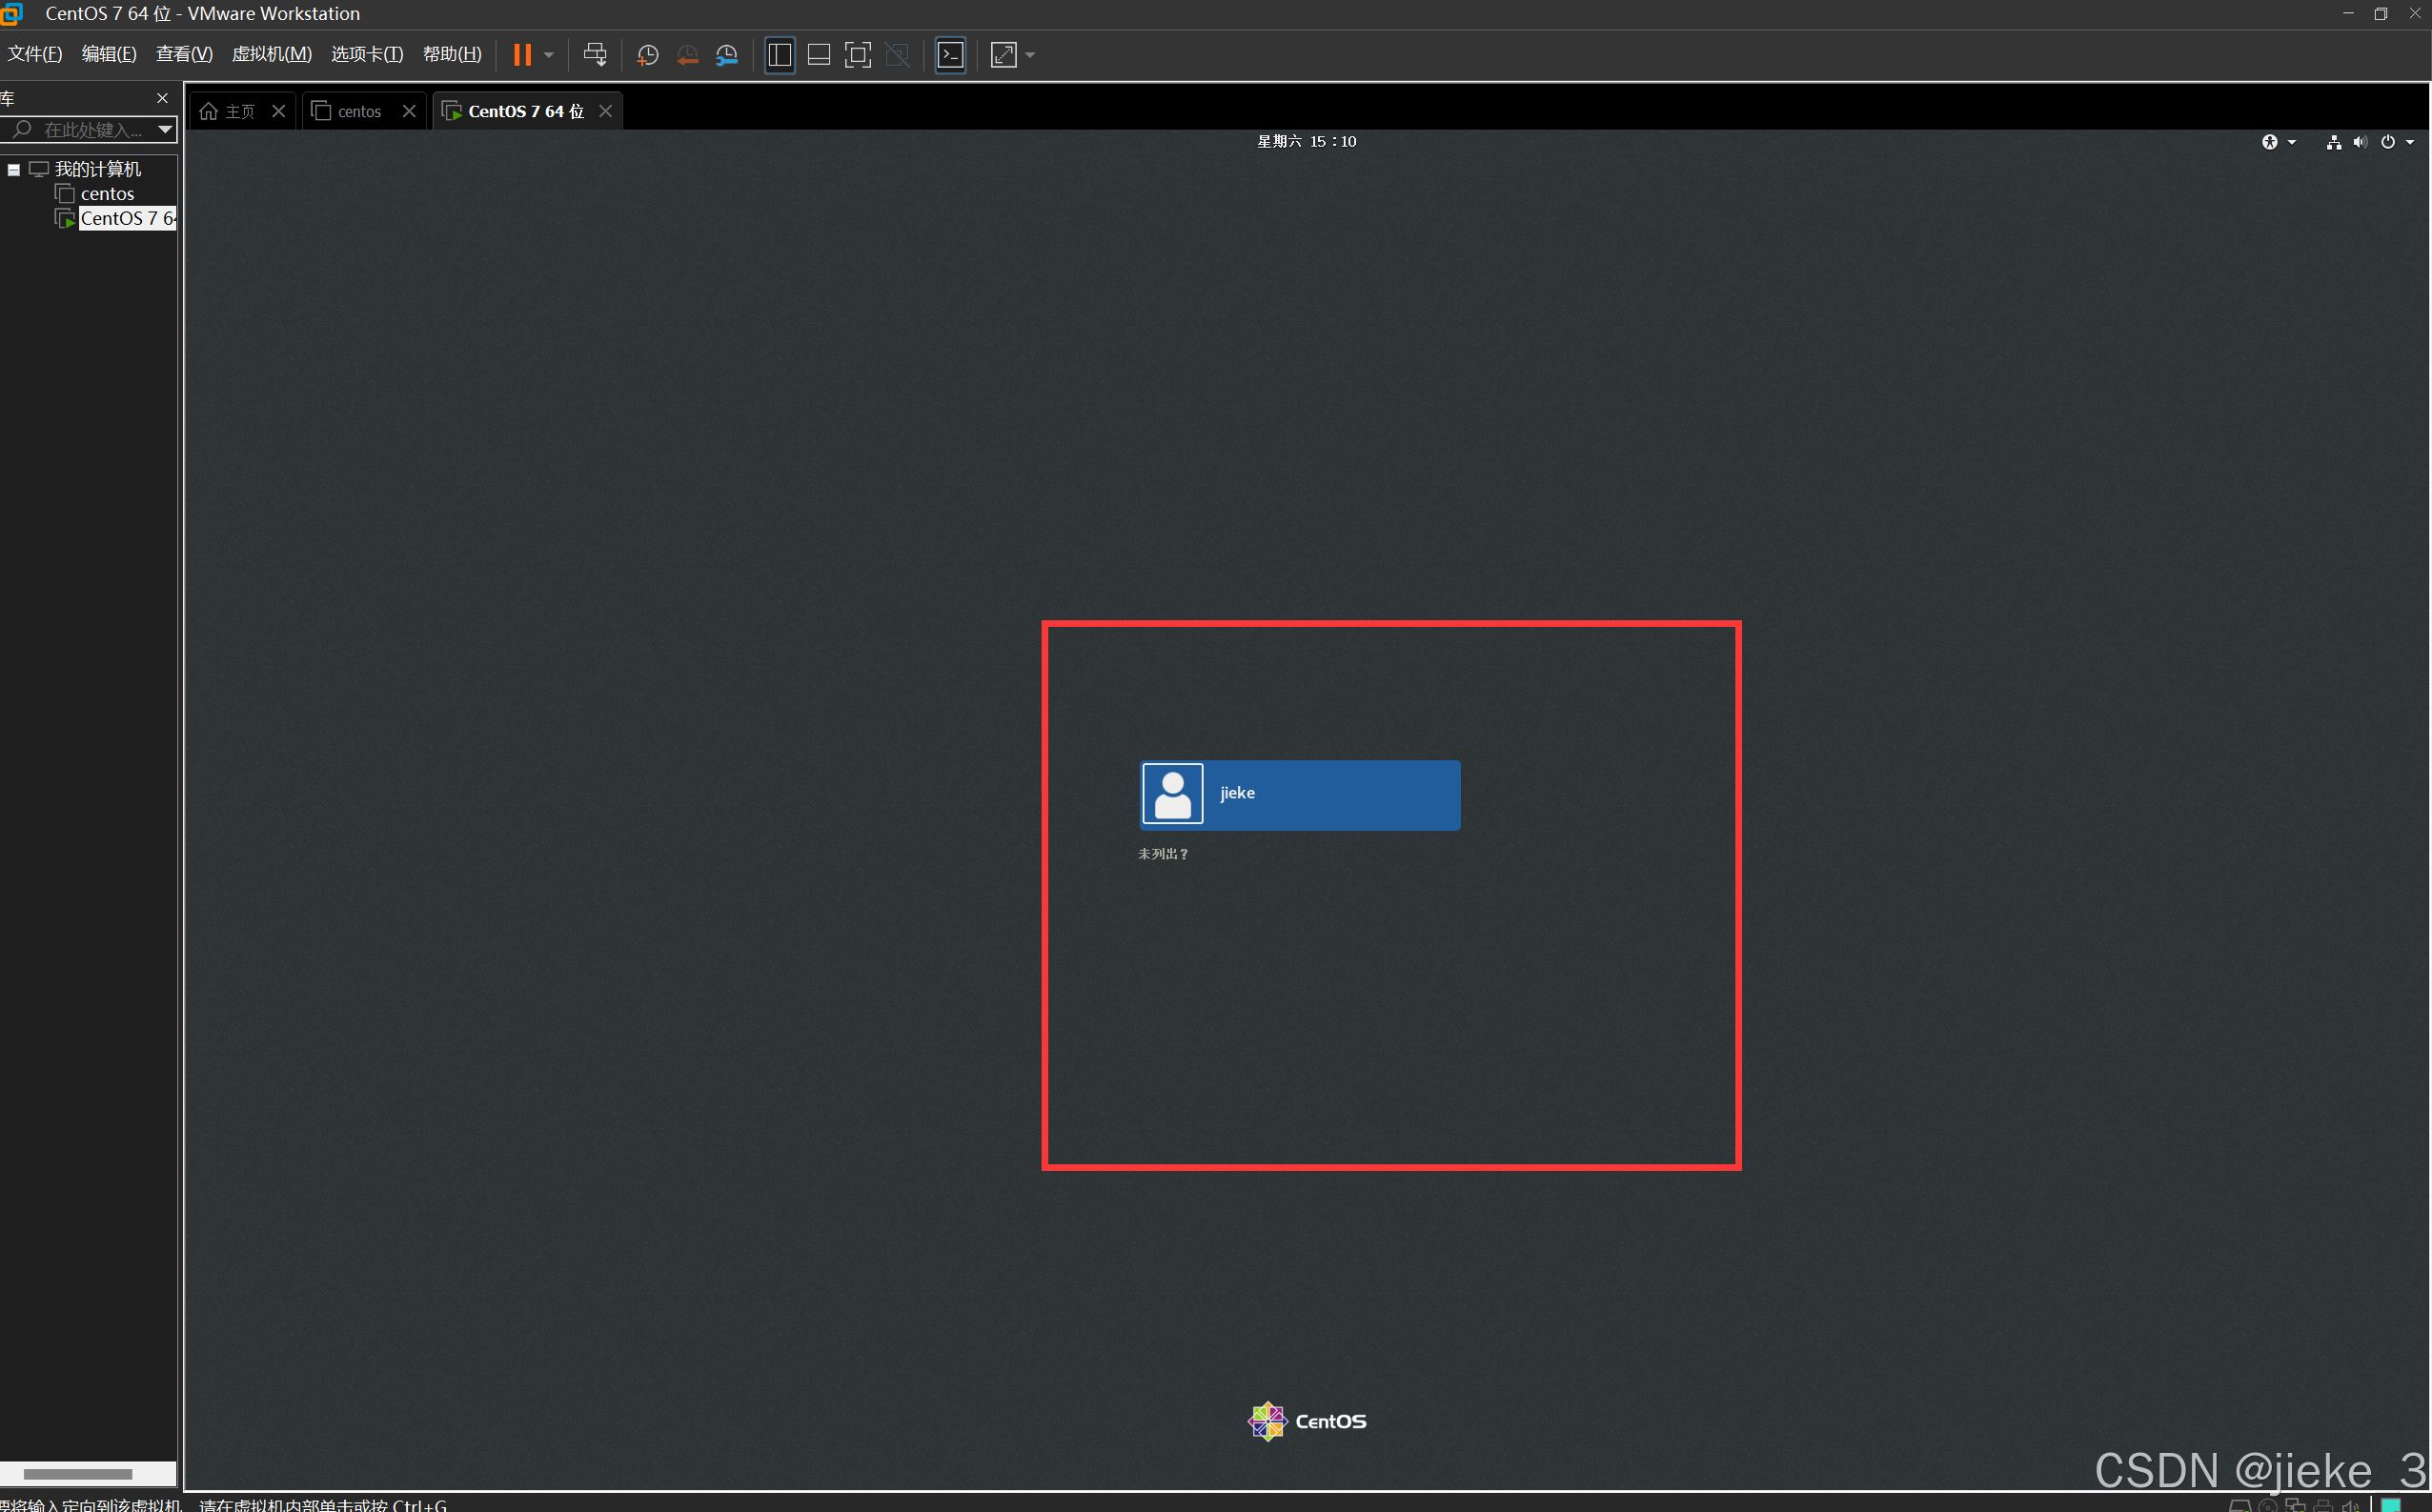Open the console view terminal icon

click(950, 55)
